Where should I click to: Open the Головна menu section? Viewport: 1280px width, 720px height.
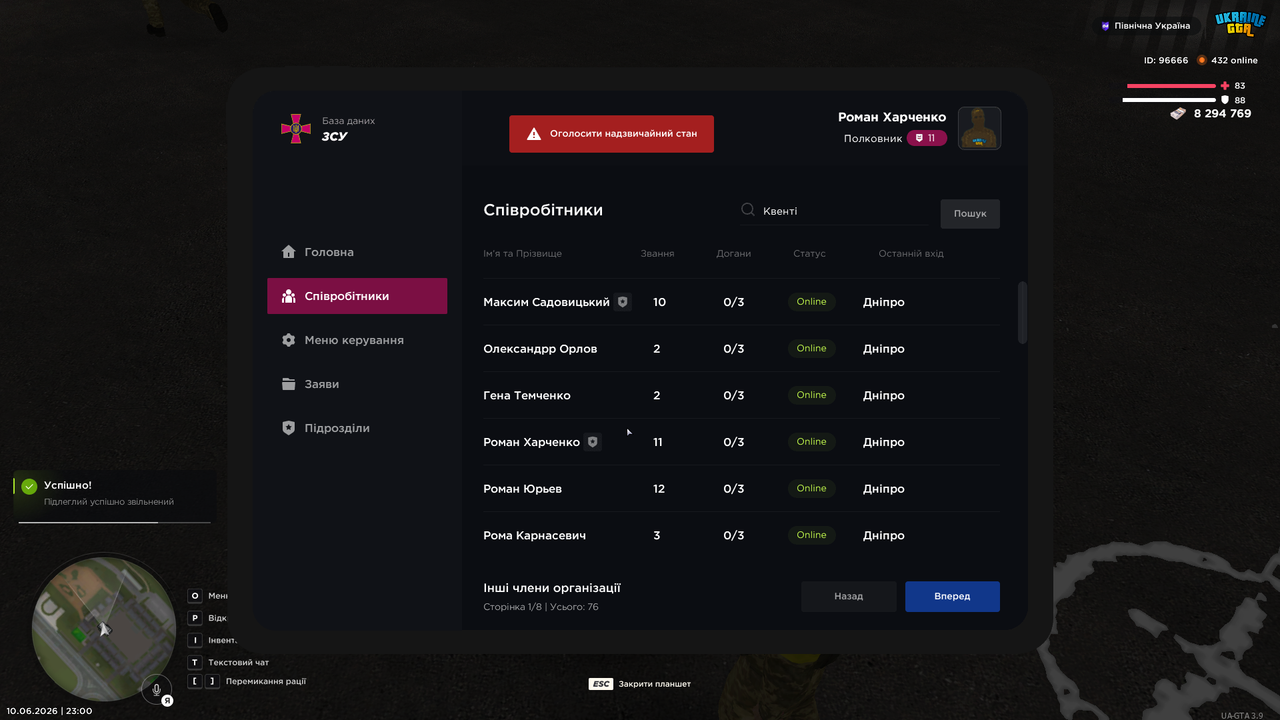tap(357, 252)
